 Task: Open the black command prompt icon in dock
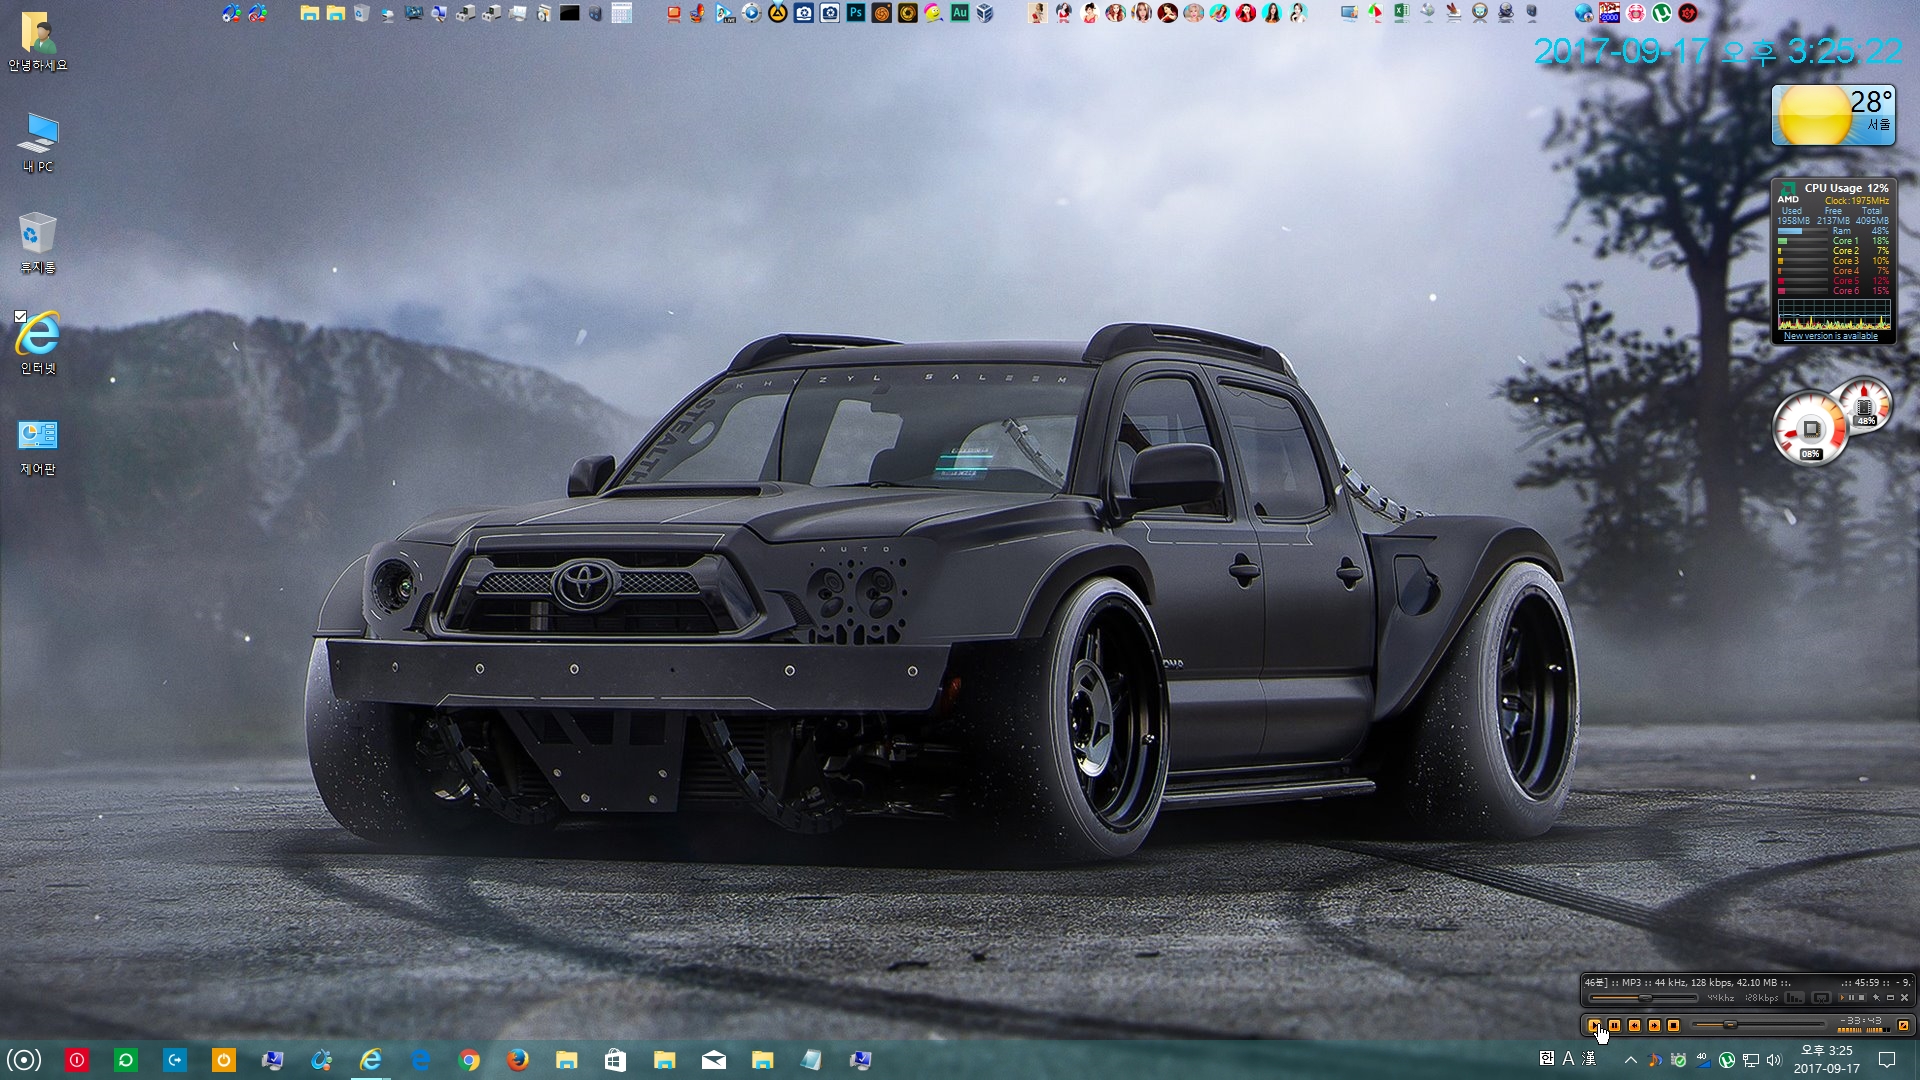click(569, 13)
